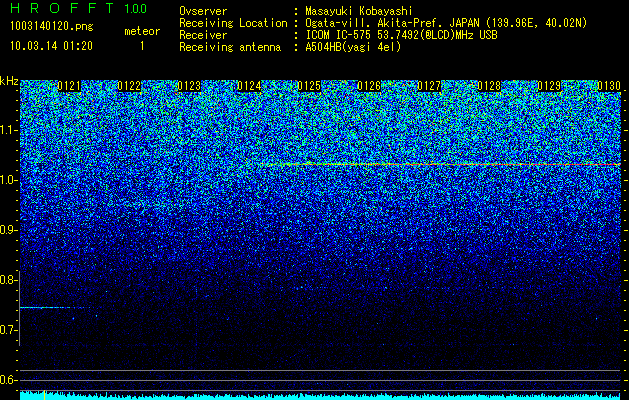Image resolution: width=629 pixels, height=400 pixels.
Task: Click the 1.1 kHz axis label
Action: point(8,130)
